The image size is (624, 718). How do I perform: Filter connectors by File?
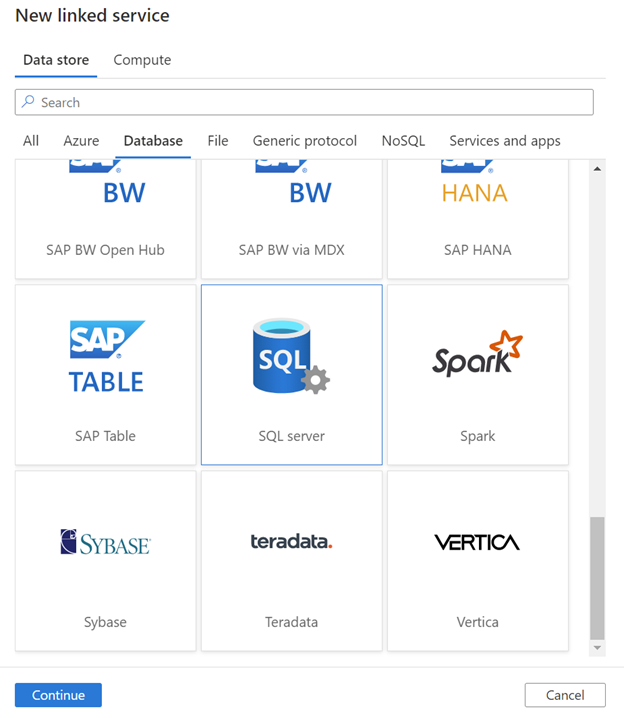pyautogui.click(x=217, y=141)
